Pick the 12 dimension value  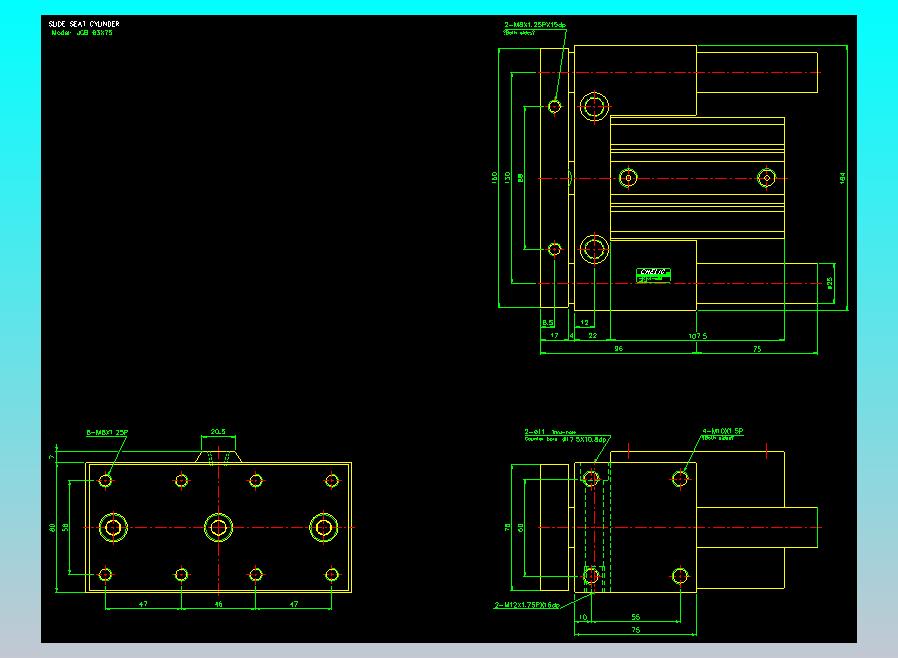point(585,323)
